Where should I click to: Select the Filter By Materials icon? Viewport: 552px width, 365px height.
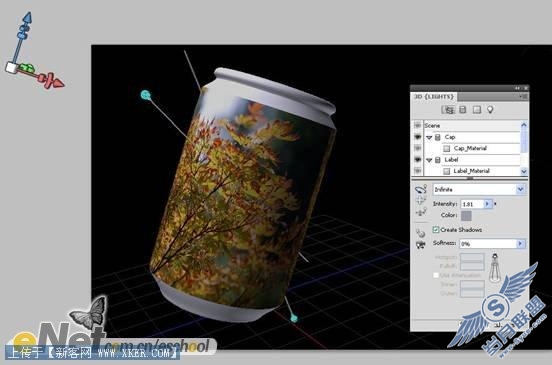pyautogui.click(x=477, y=110)
